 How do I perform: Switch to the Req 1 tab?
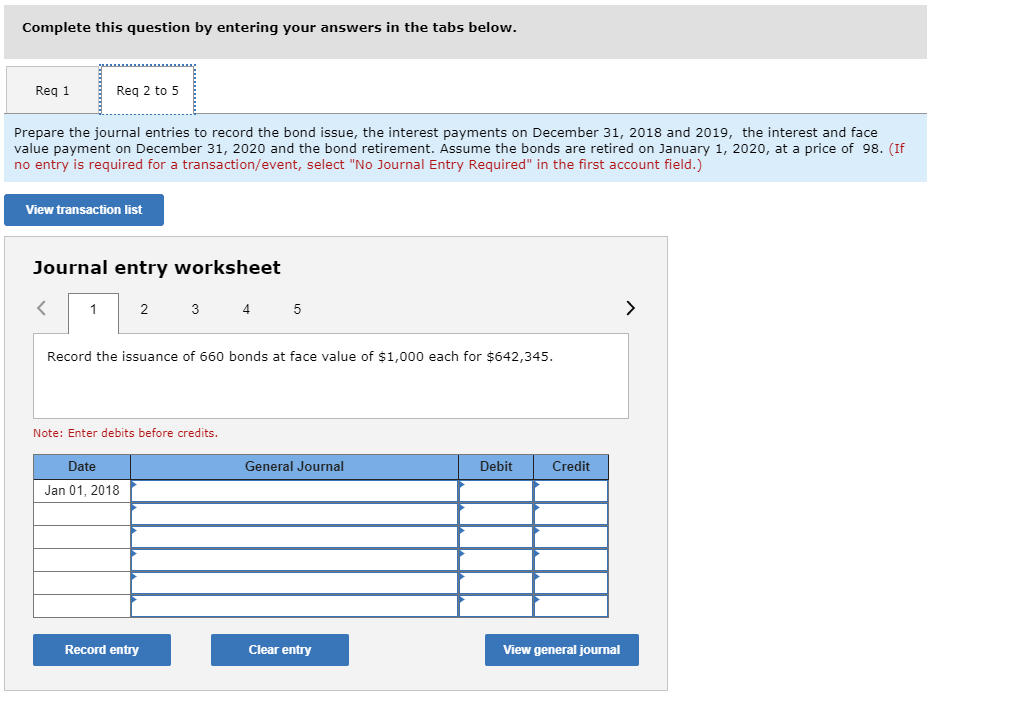click(x=52, y=90)
